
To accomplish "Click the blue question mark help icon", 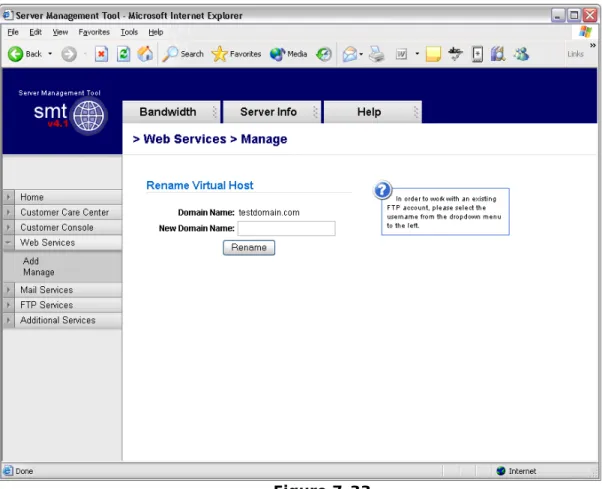I will 382,190.
